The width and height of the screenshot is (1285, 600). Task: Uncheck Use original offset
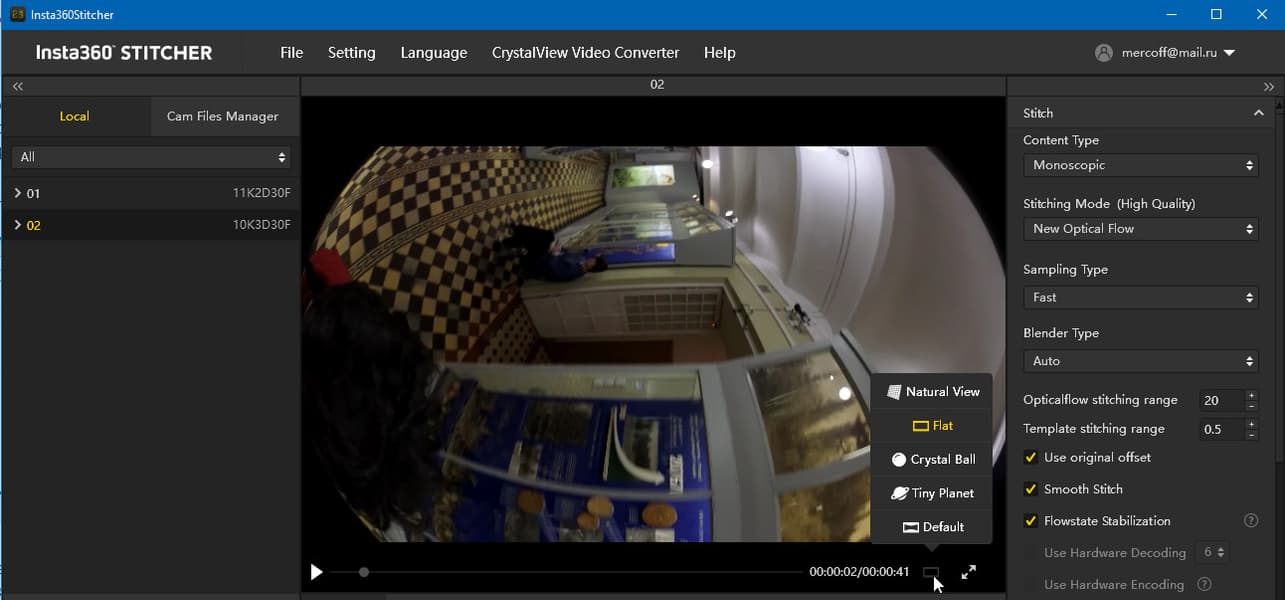coord(1031,457)
